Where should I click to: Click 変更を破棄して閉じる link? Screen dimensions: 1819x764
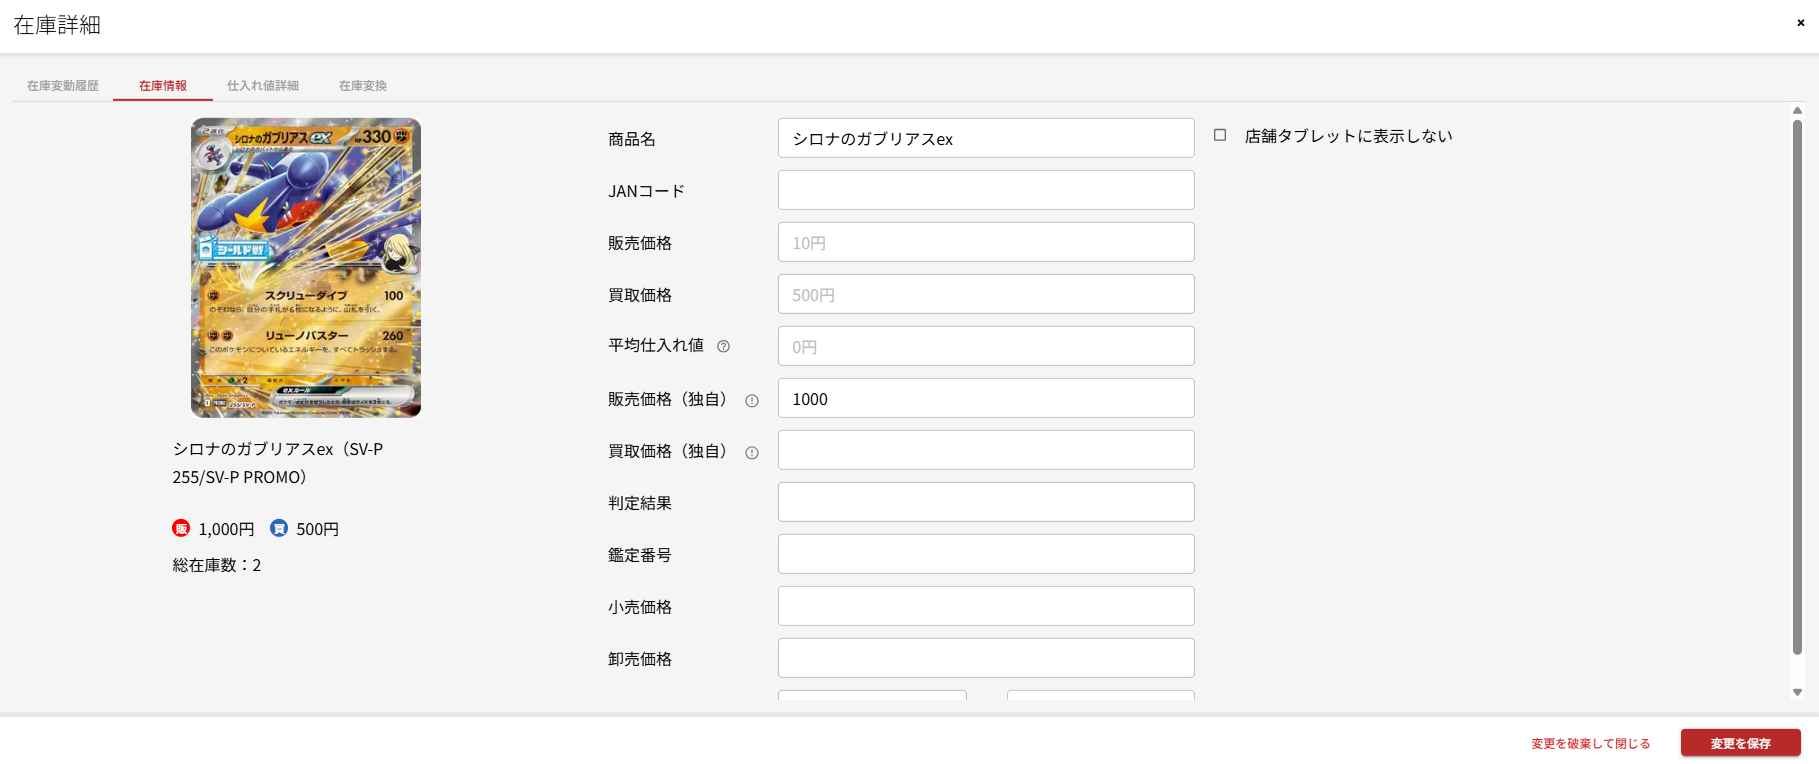[1591, 743]
